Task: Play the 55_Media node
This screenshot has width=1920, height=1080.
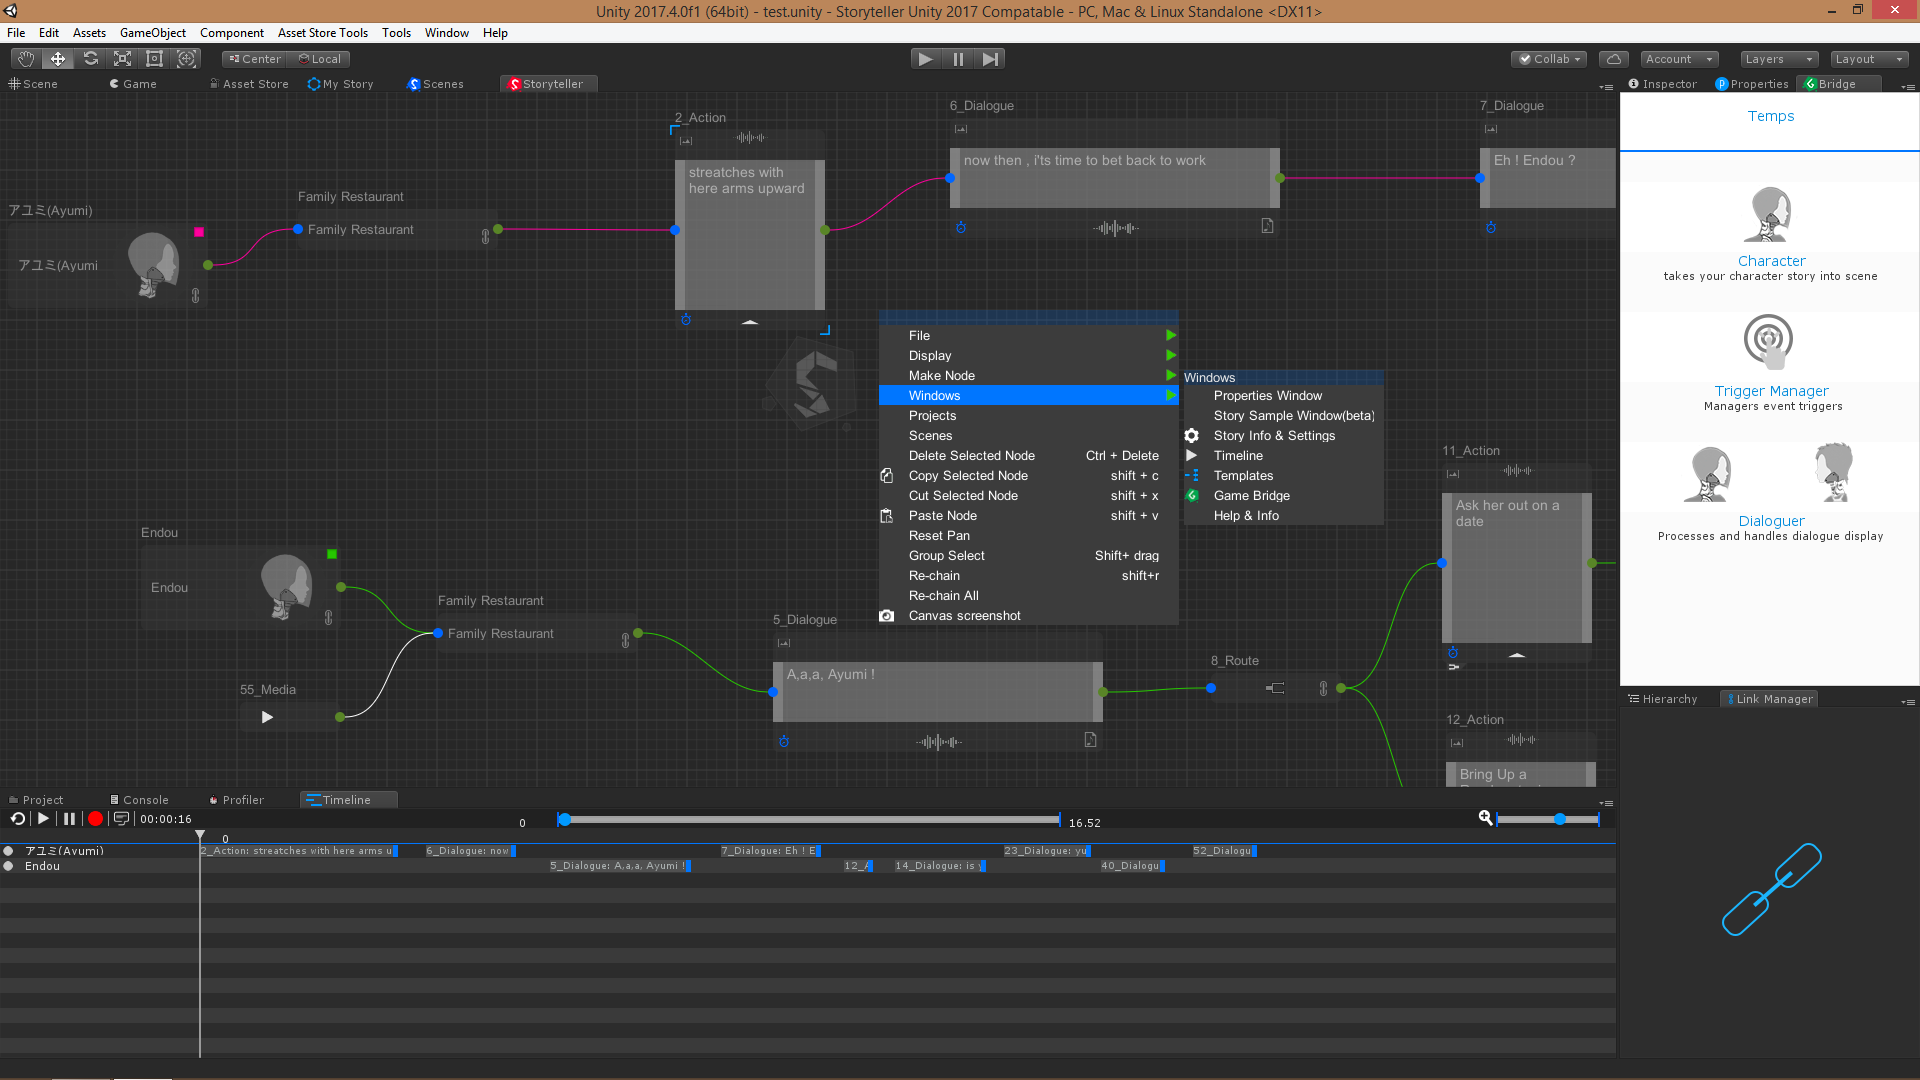Action: click(x=267, y=717)
